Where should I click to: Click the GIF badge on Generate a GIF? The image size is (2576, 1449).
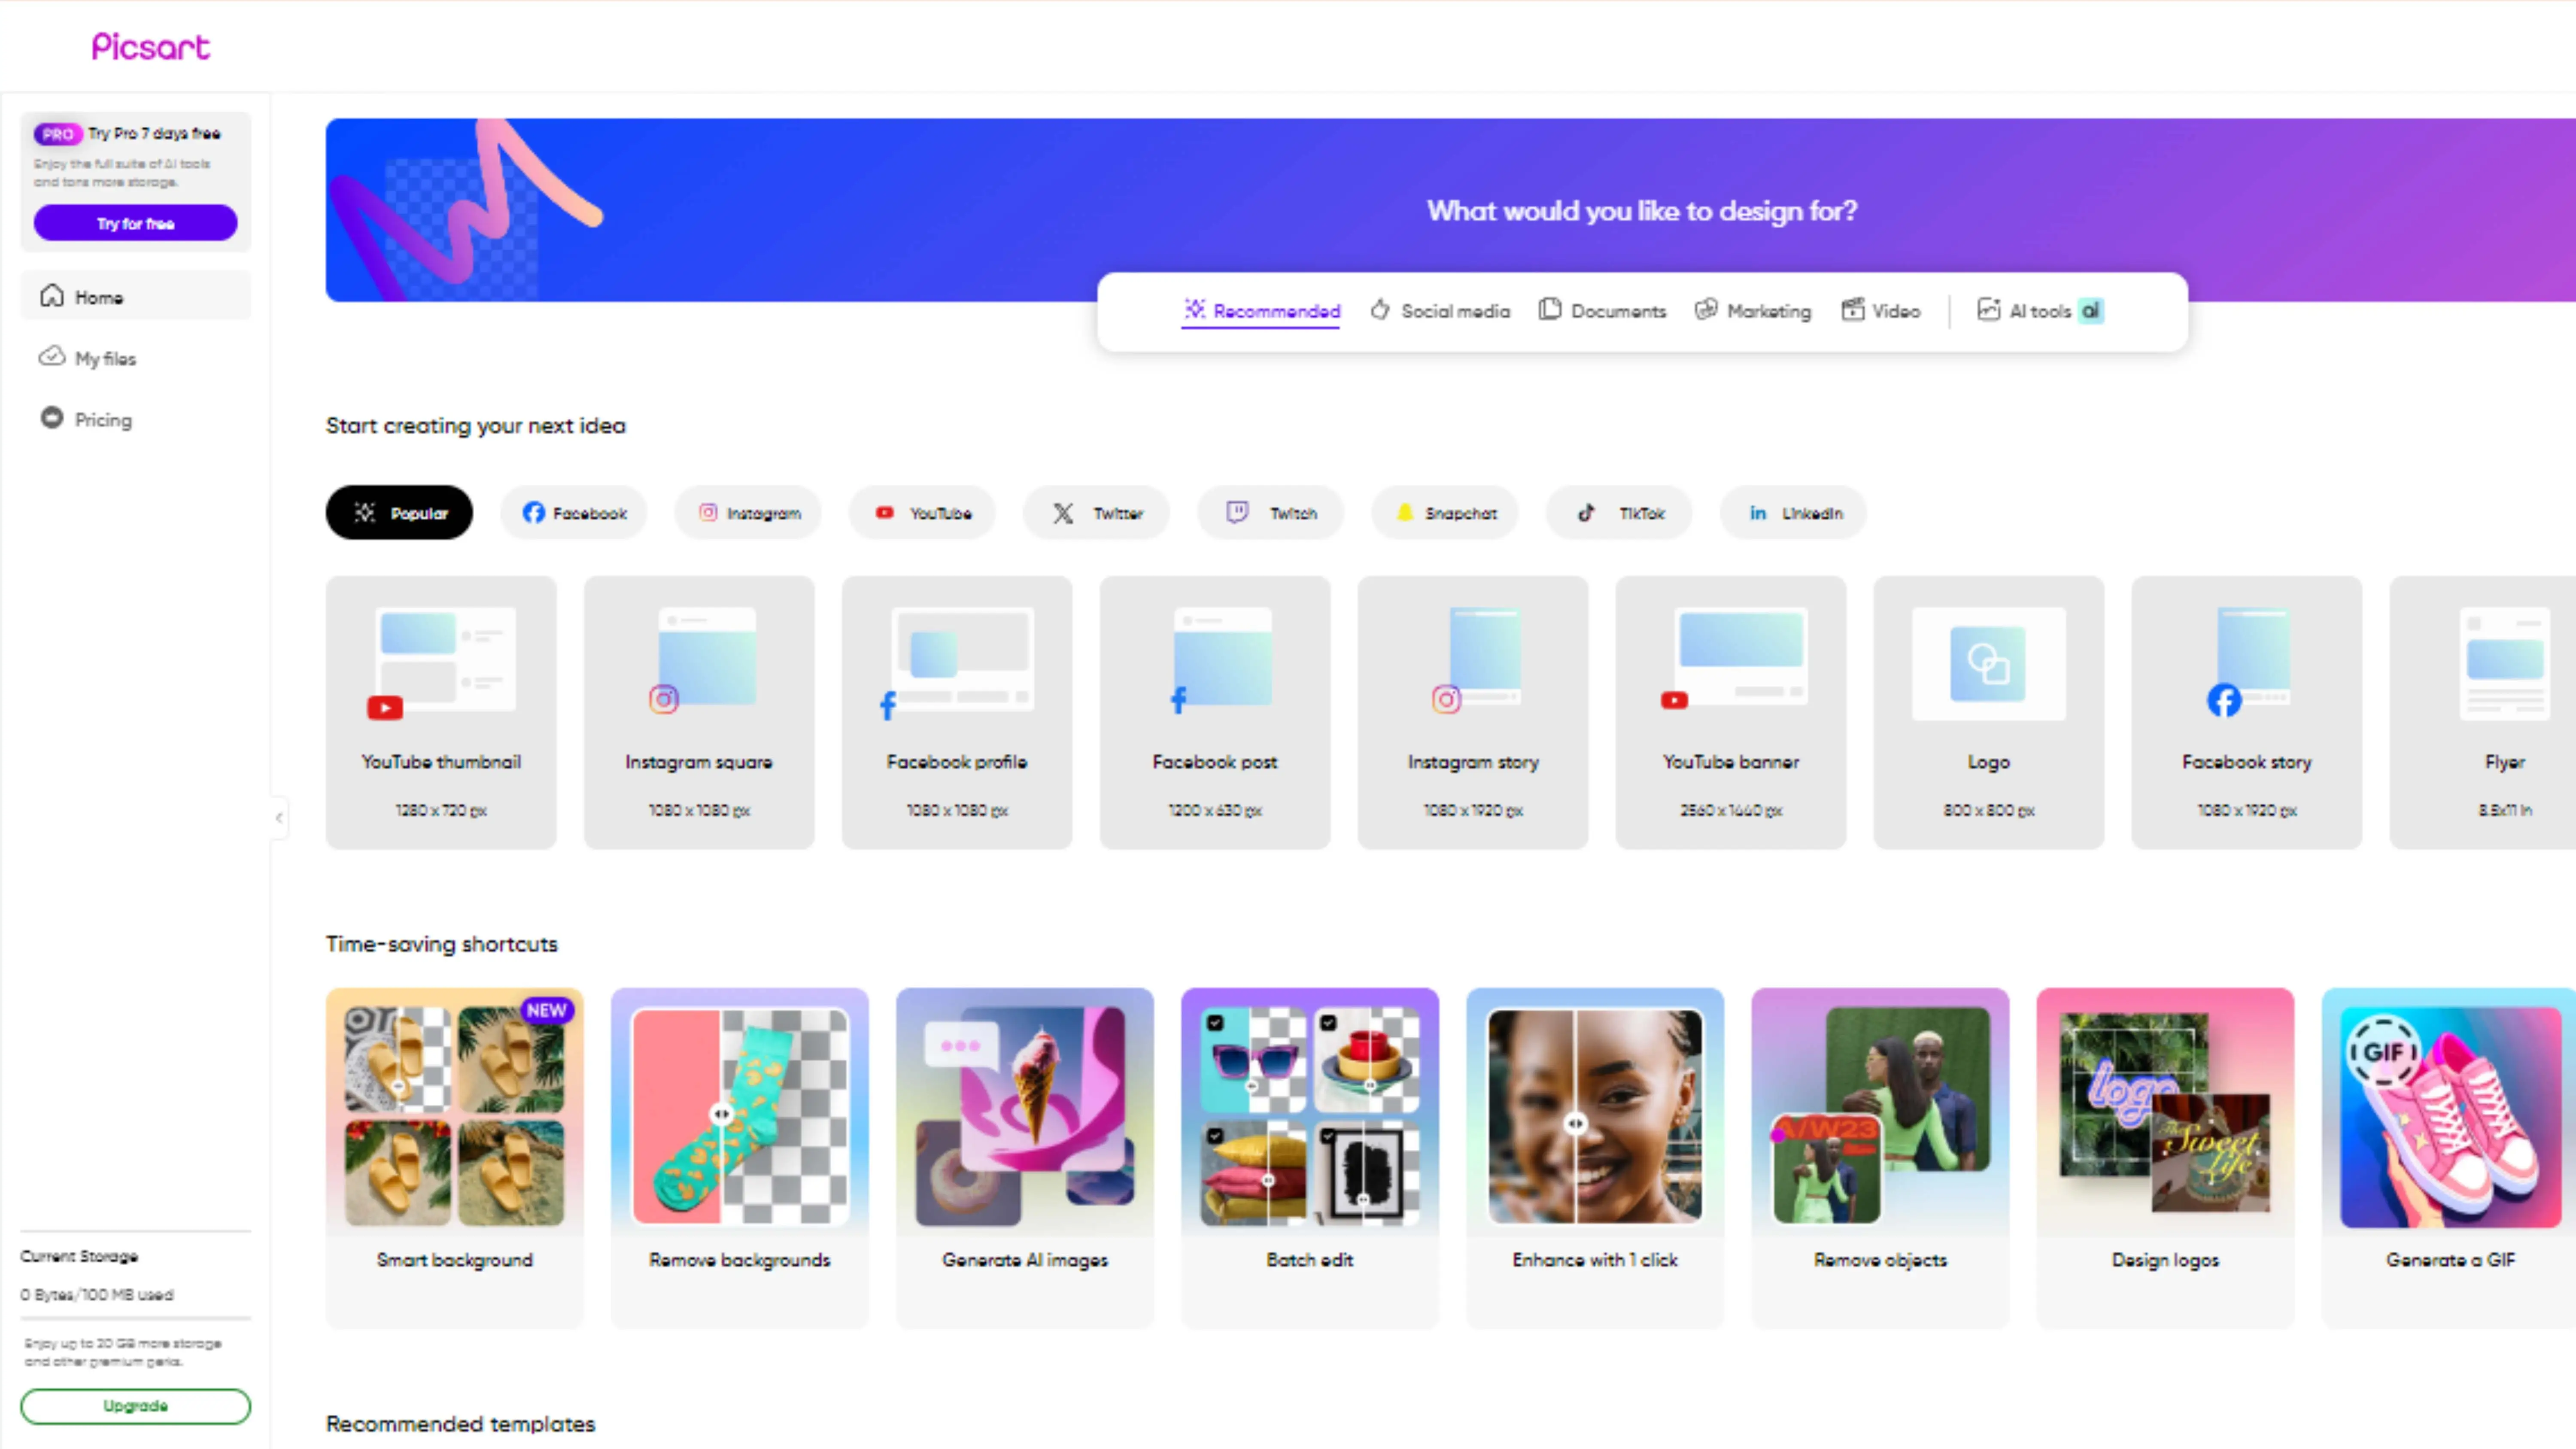point(2384,1052)
